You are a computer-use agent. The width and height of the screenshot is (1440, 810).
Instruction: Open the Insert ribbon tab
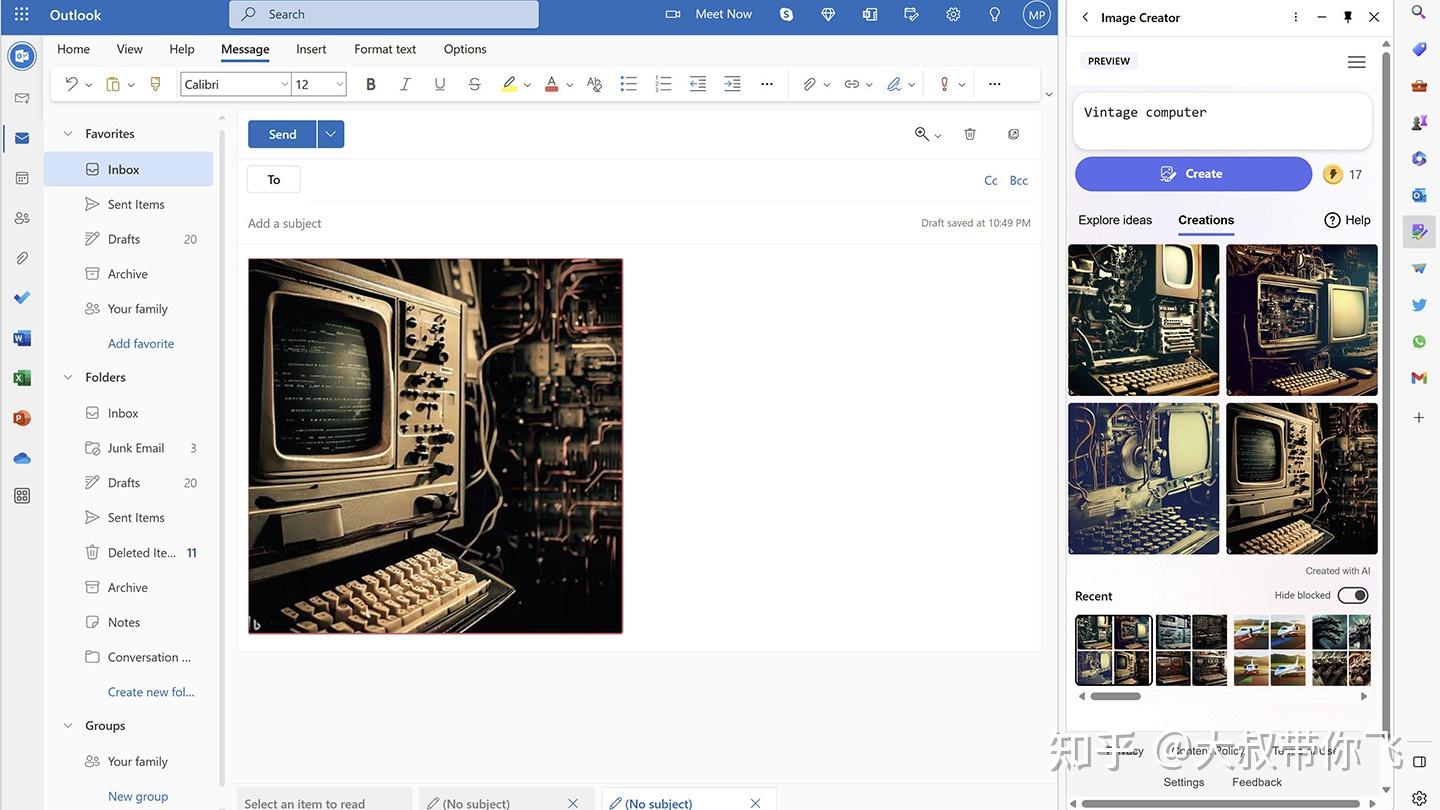click(x=310, y=48)
